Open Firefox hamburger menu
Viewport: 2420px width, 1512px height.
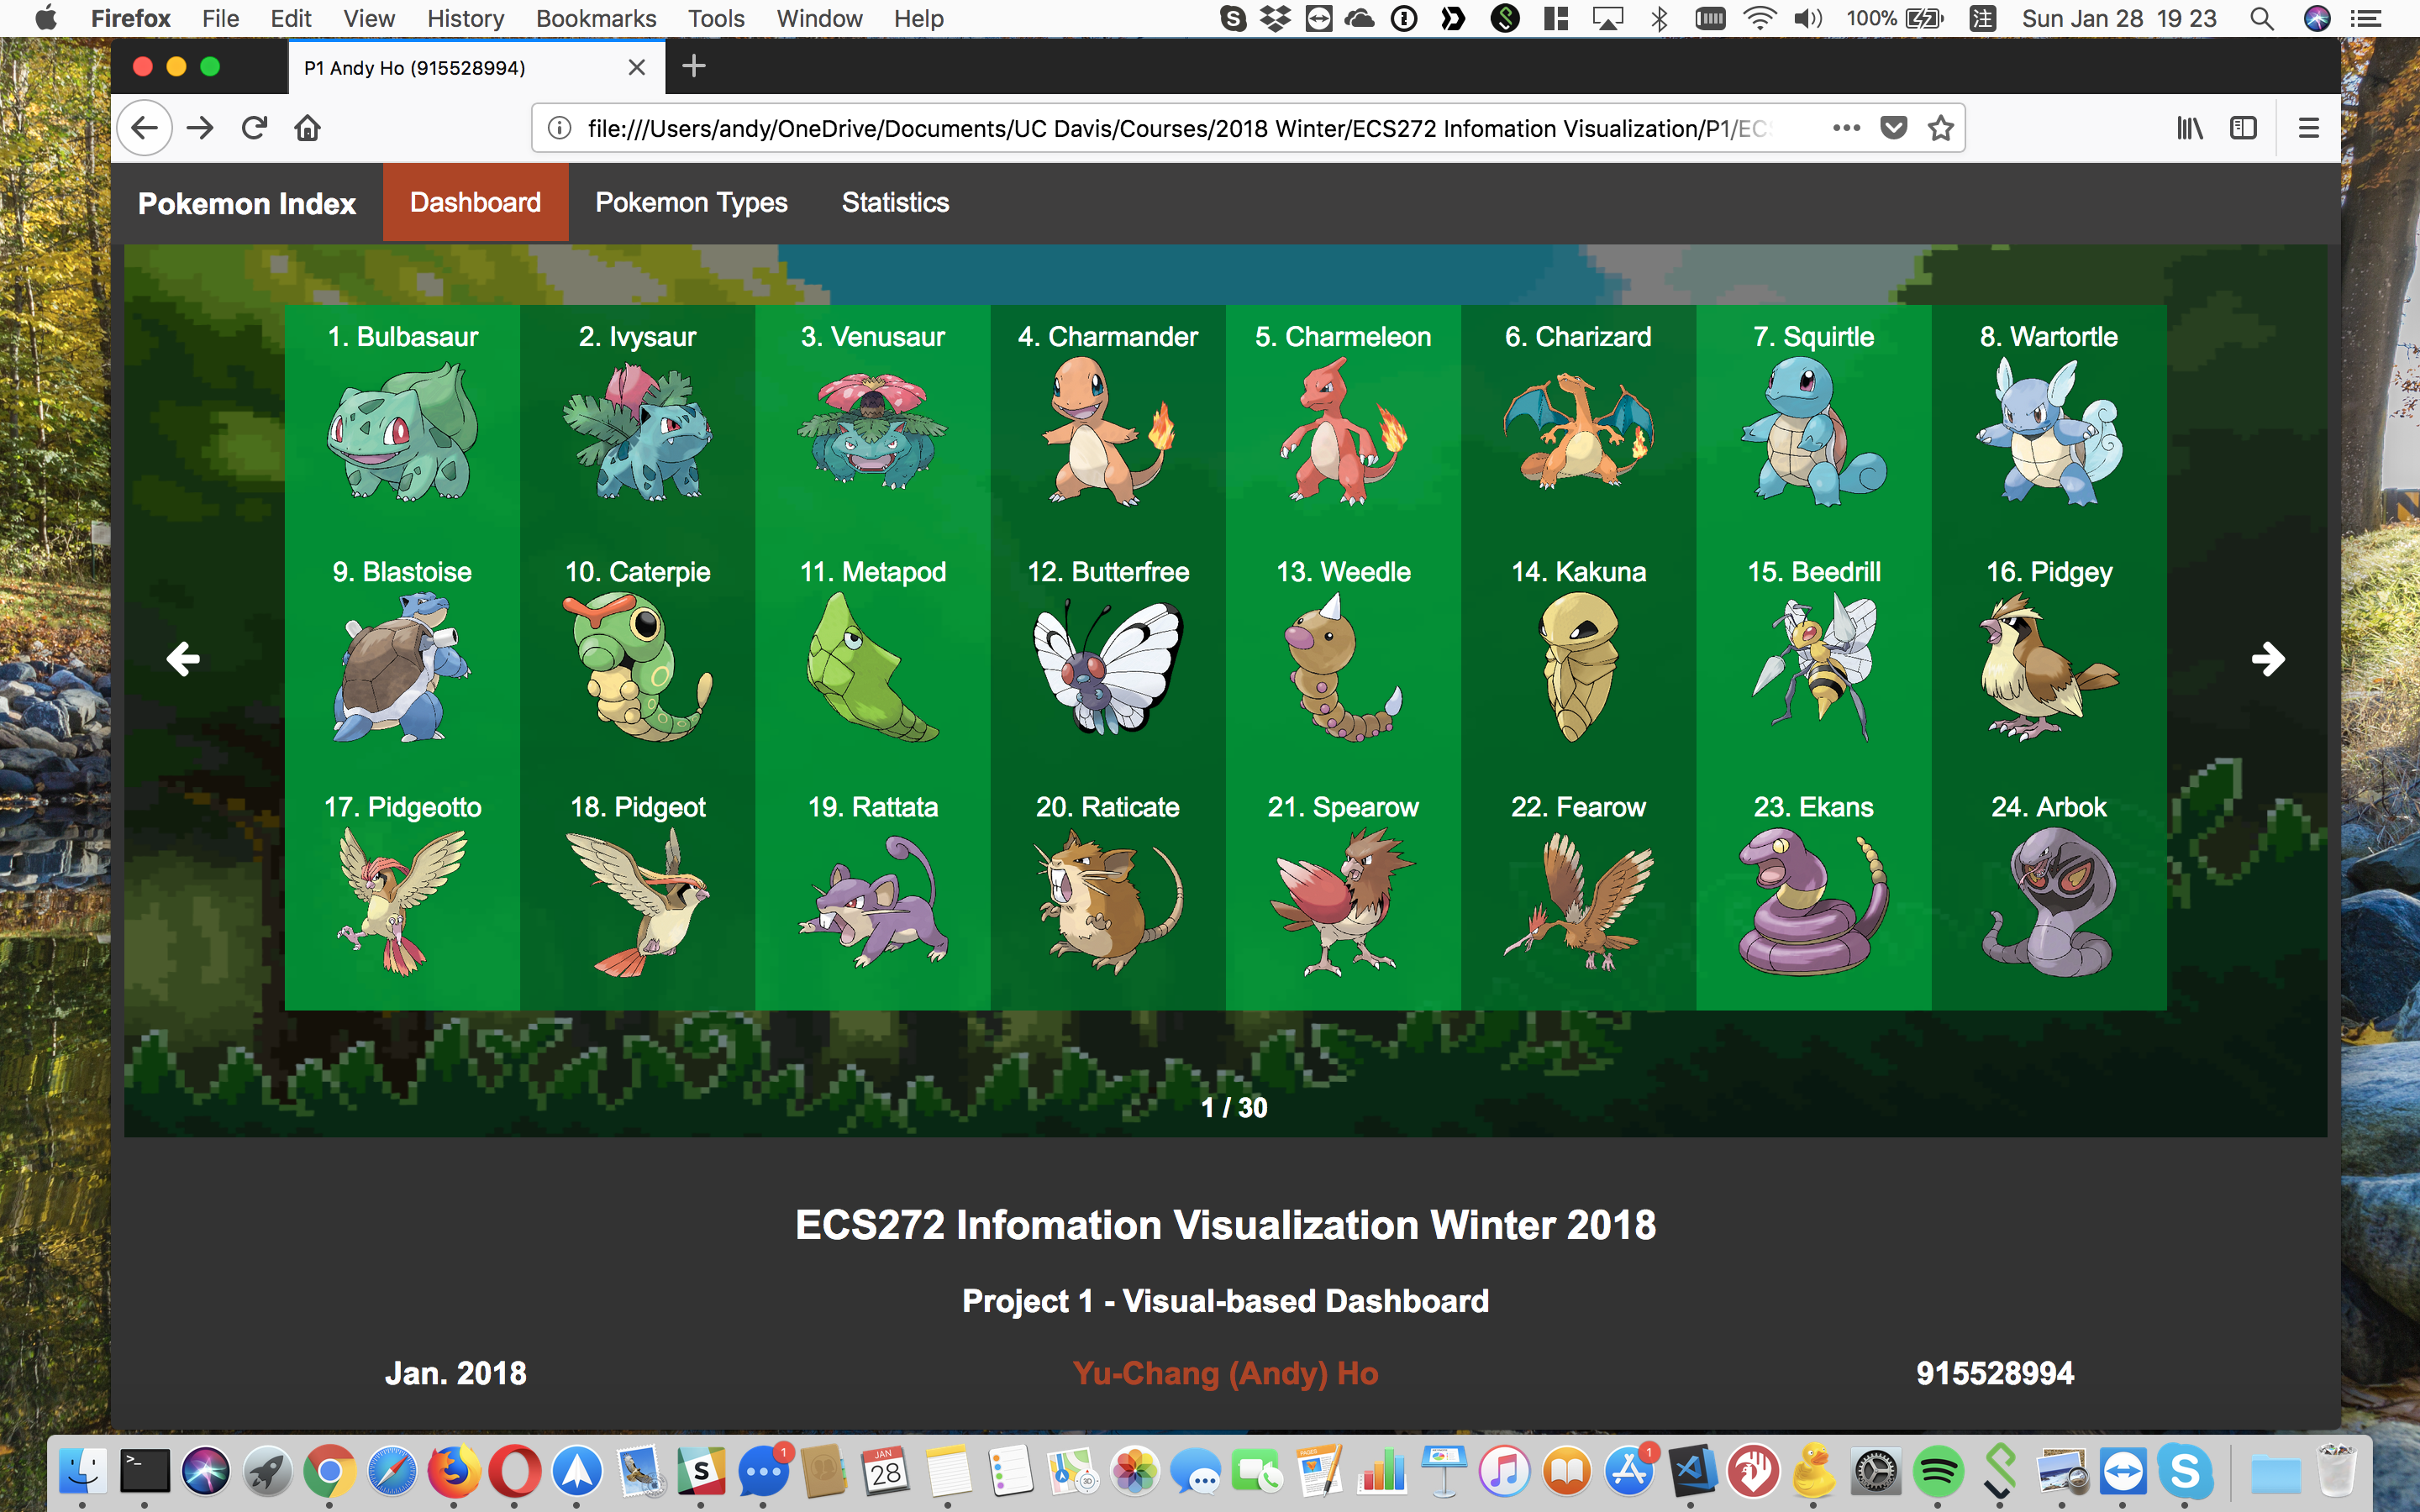[x=2308, y=128]
